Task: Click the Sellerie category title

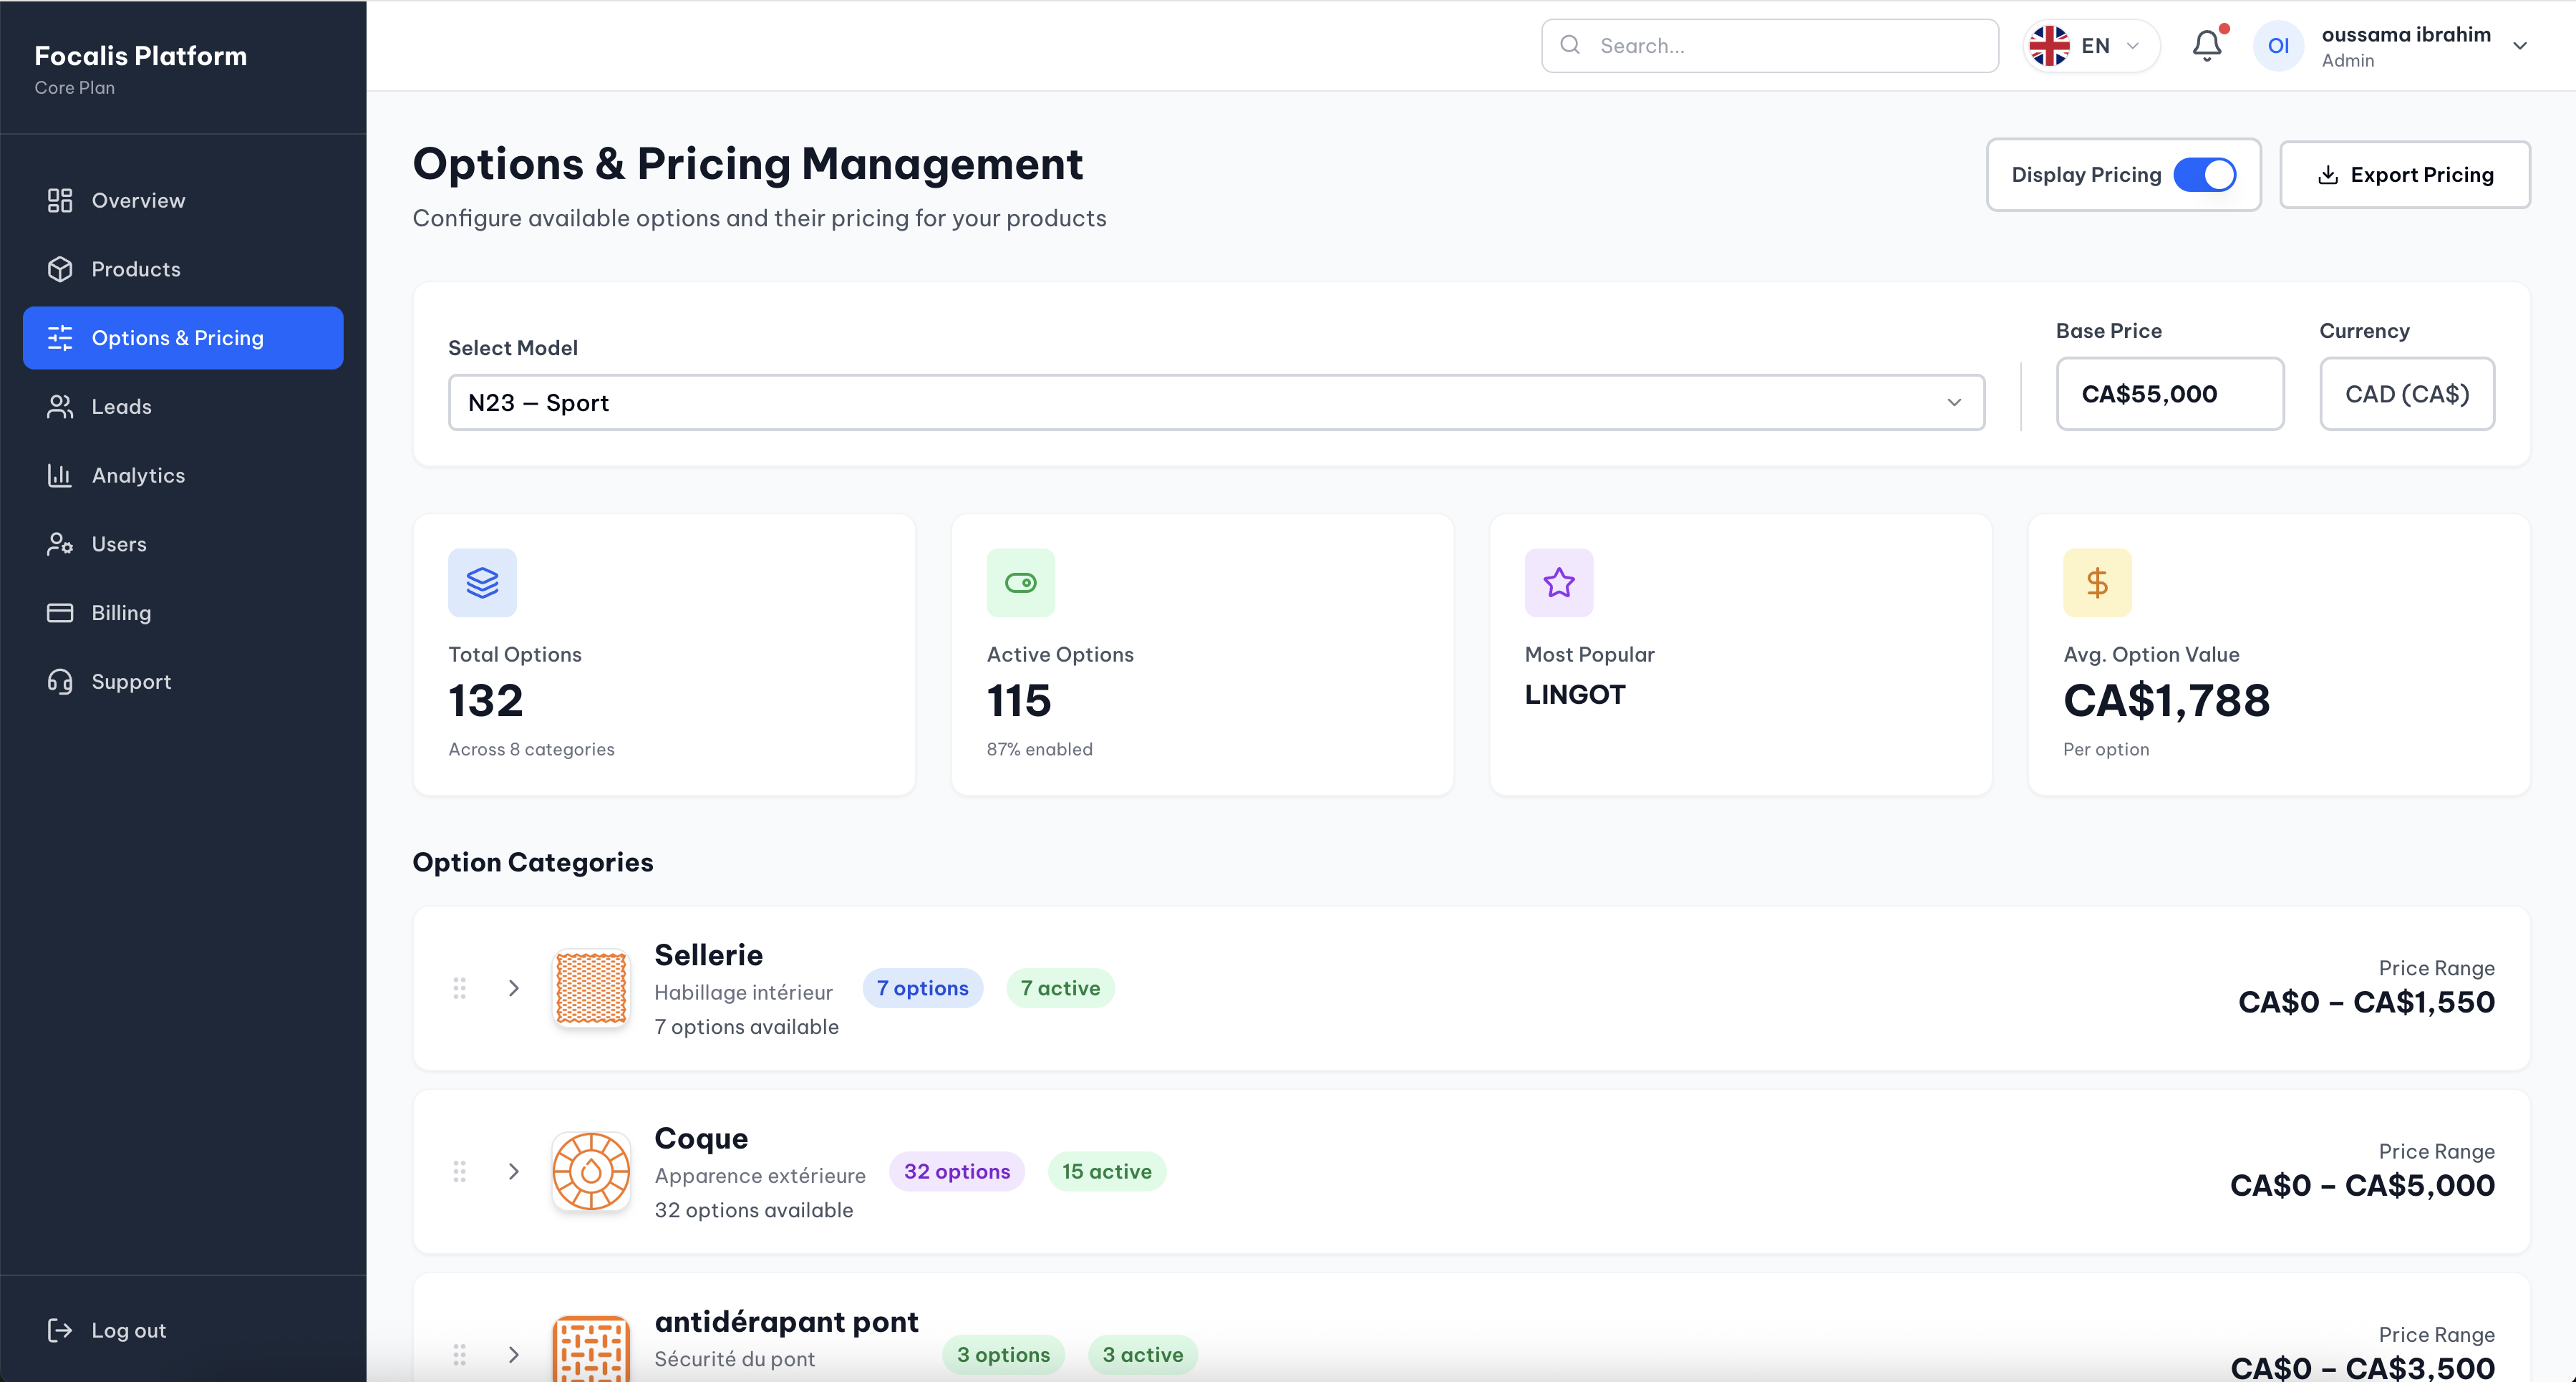Action: coord(708,955)
